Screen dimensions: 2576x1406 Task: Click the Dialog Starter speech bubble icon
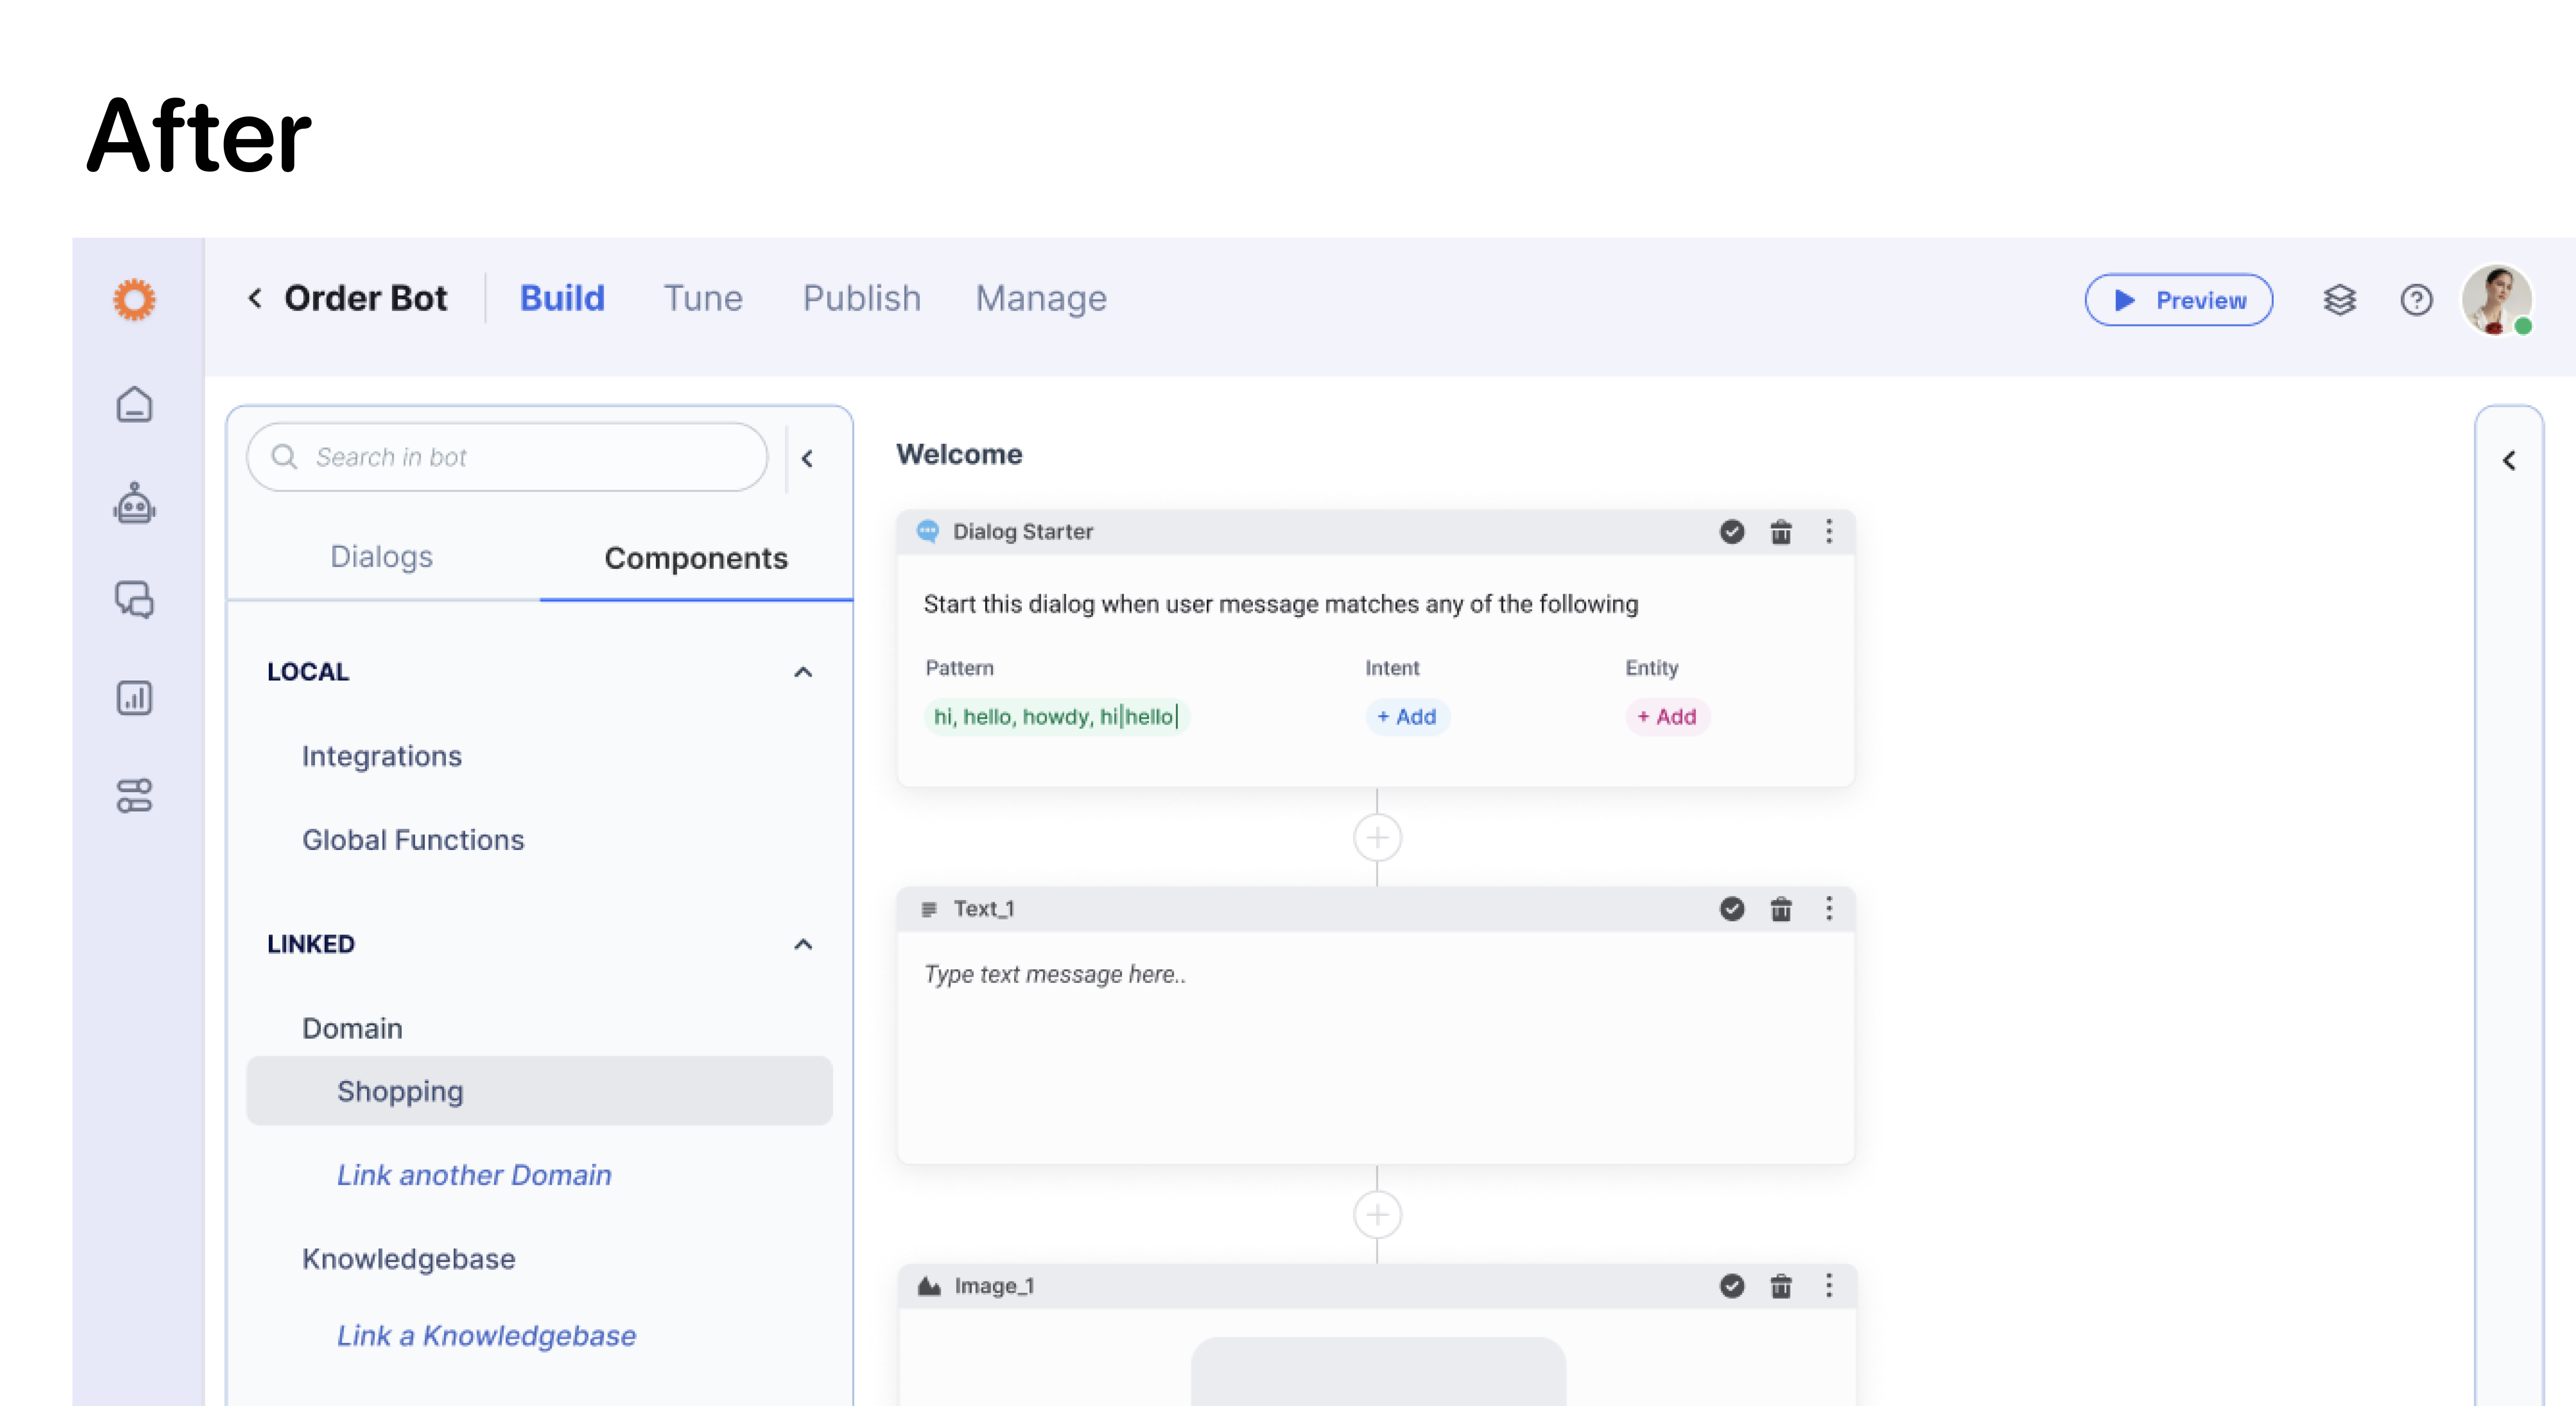coord(928,531)
